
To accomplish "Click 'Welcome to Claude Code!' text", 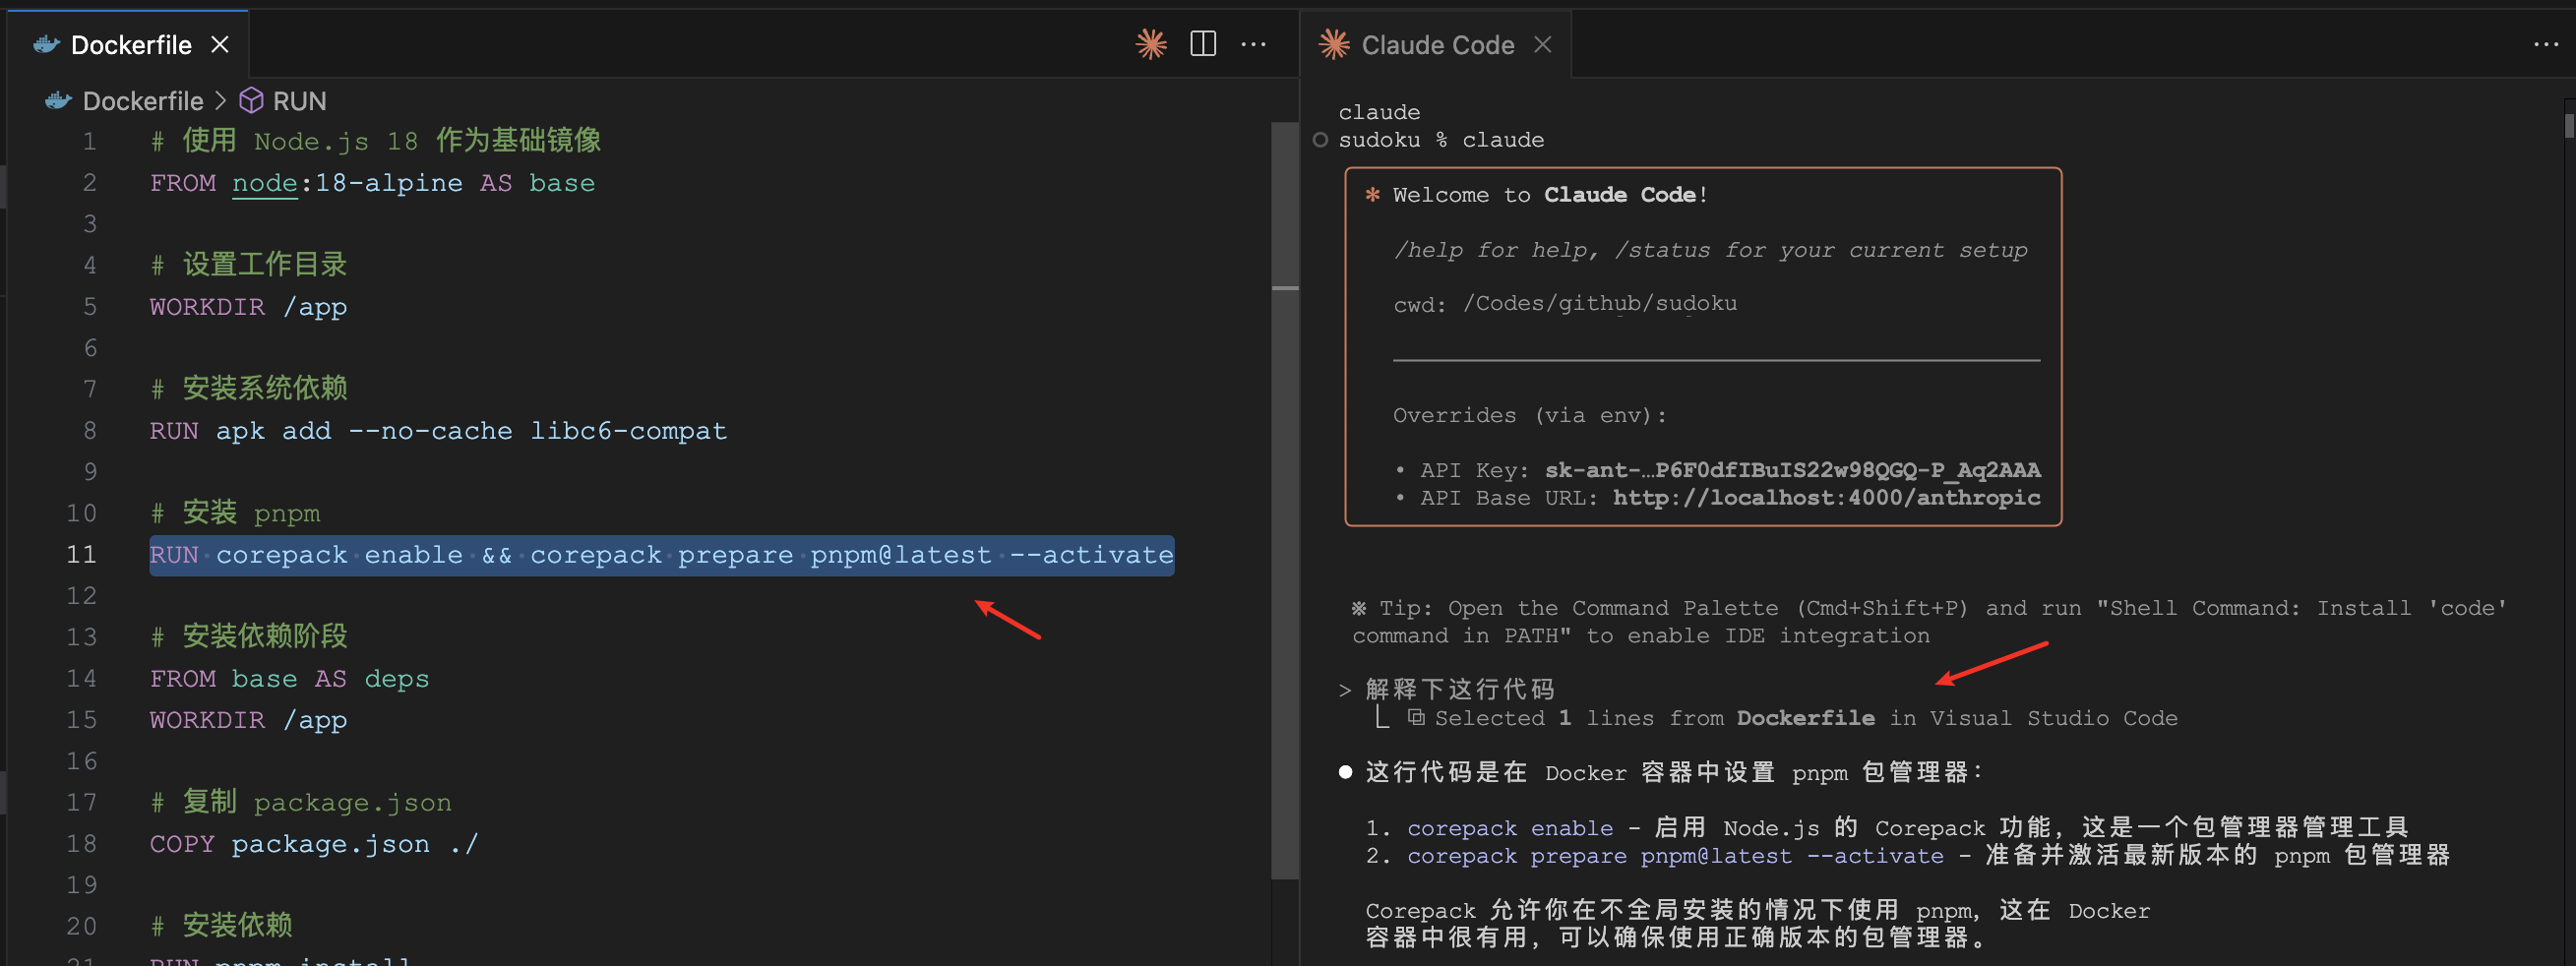I will pos(1550,195).
